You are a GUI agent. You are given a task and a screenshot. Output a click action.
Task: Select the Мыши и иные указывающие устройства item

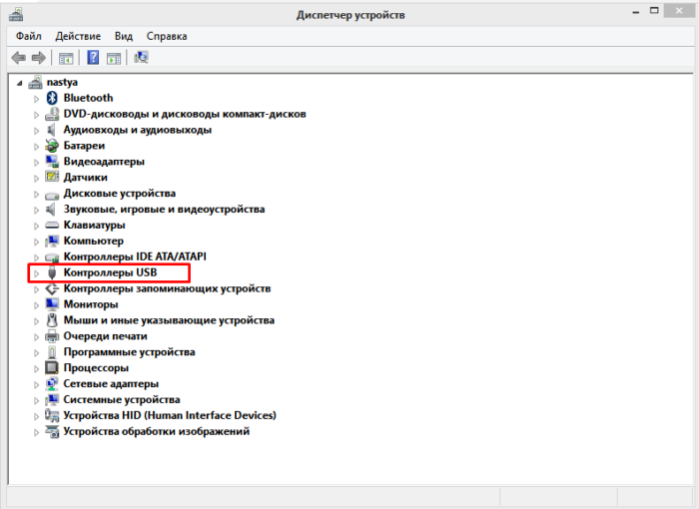click(169, 320)
